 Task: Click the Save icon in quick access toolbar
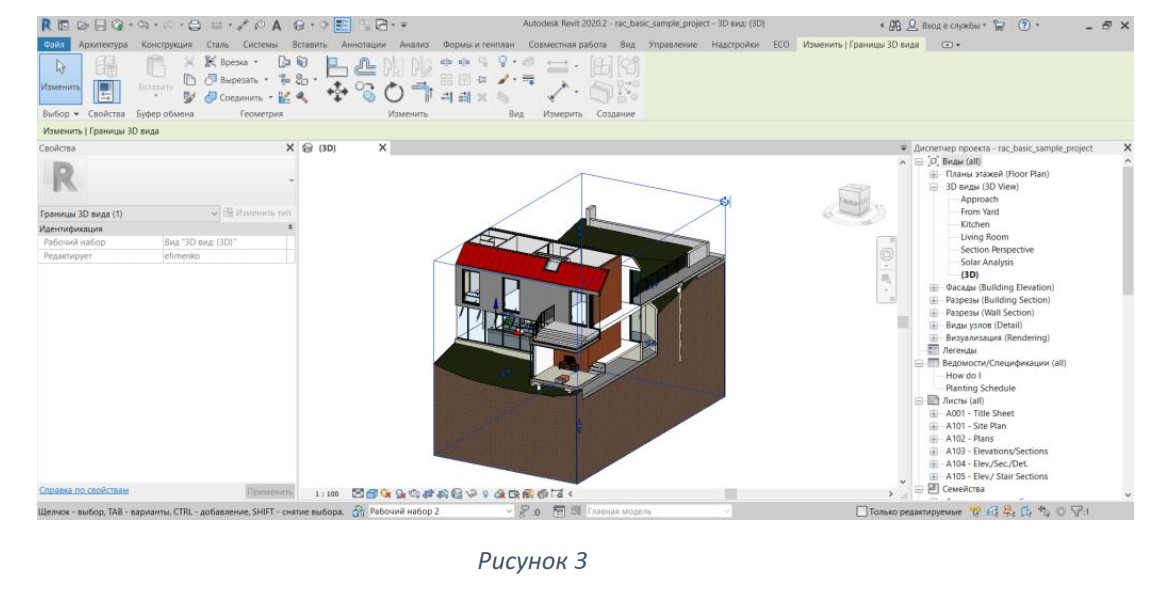point(100,25)
